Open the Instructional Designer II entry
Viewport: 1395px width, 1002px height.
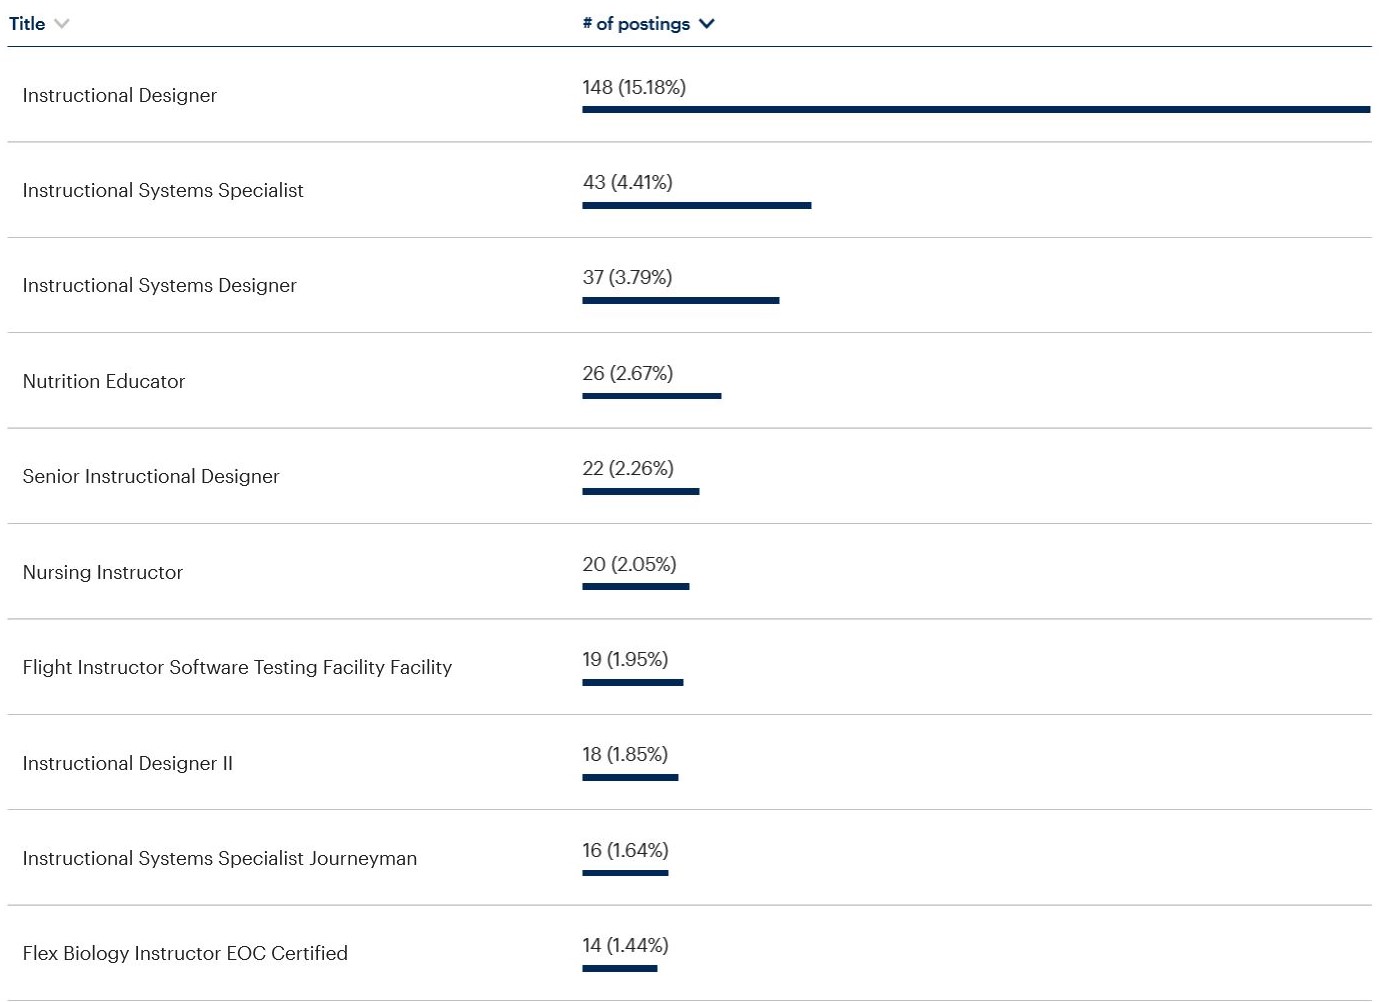128,763
